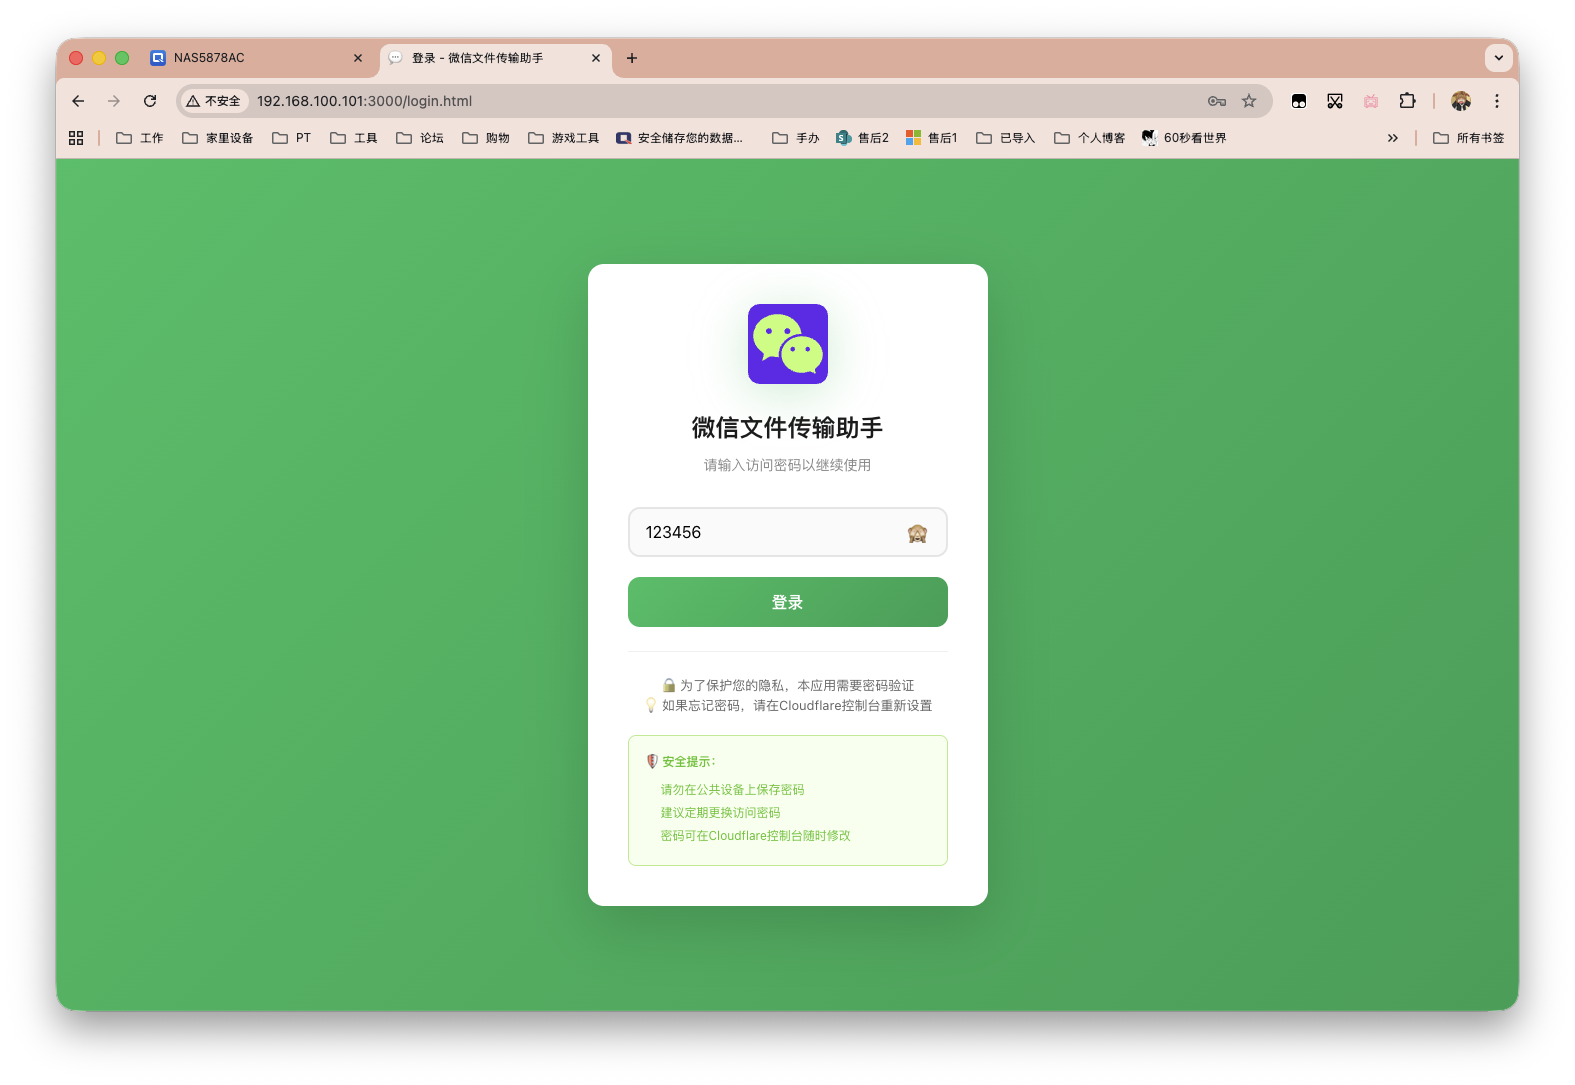Click the WeChat logo on the login card

coord(788,344)
